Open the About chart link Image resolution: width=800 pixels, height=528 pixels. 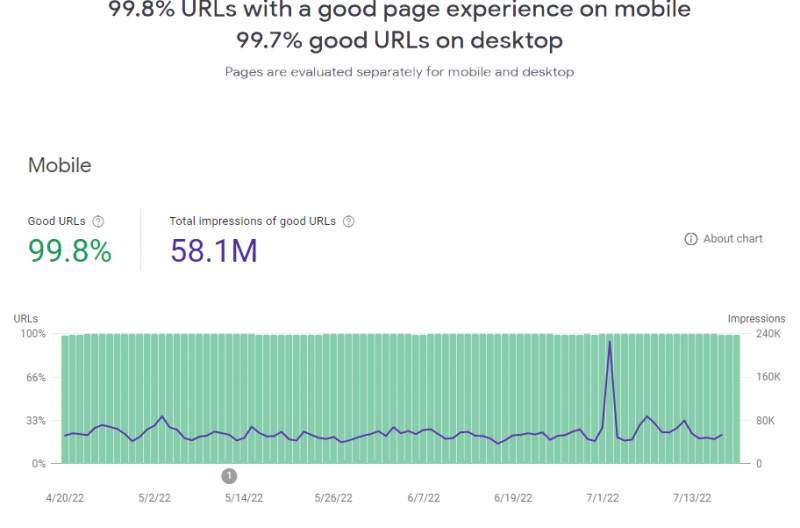click(x=732, y=239)
